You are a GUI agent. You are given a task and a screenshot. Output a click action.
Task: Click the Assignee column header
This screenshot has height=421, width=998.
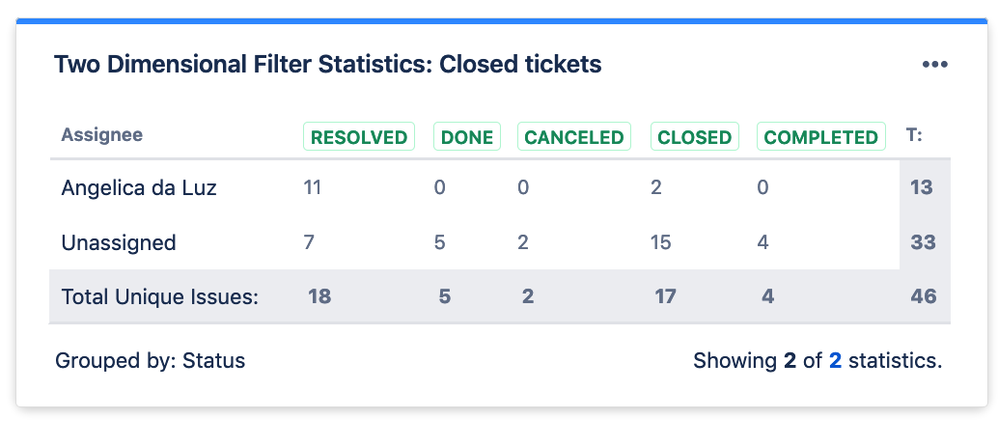click(x=102, y=135)
